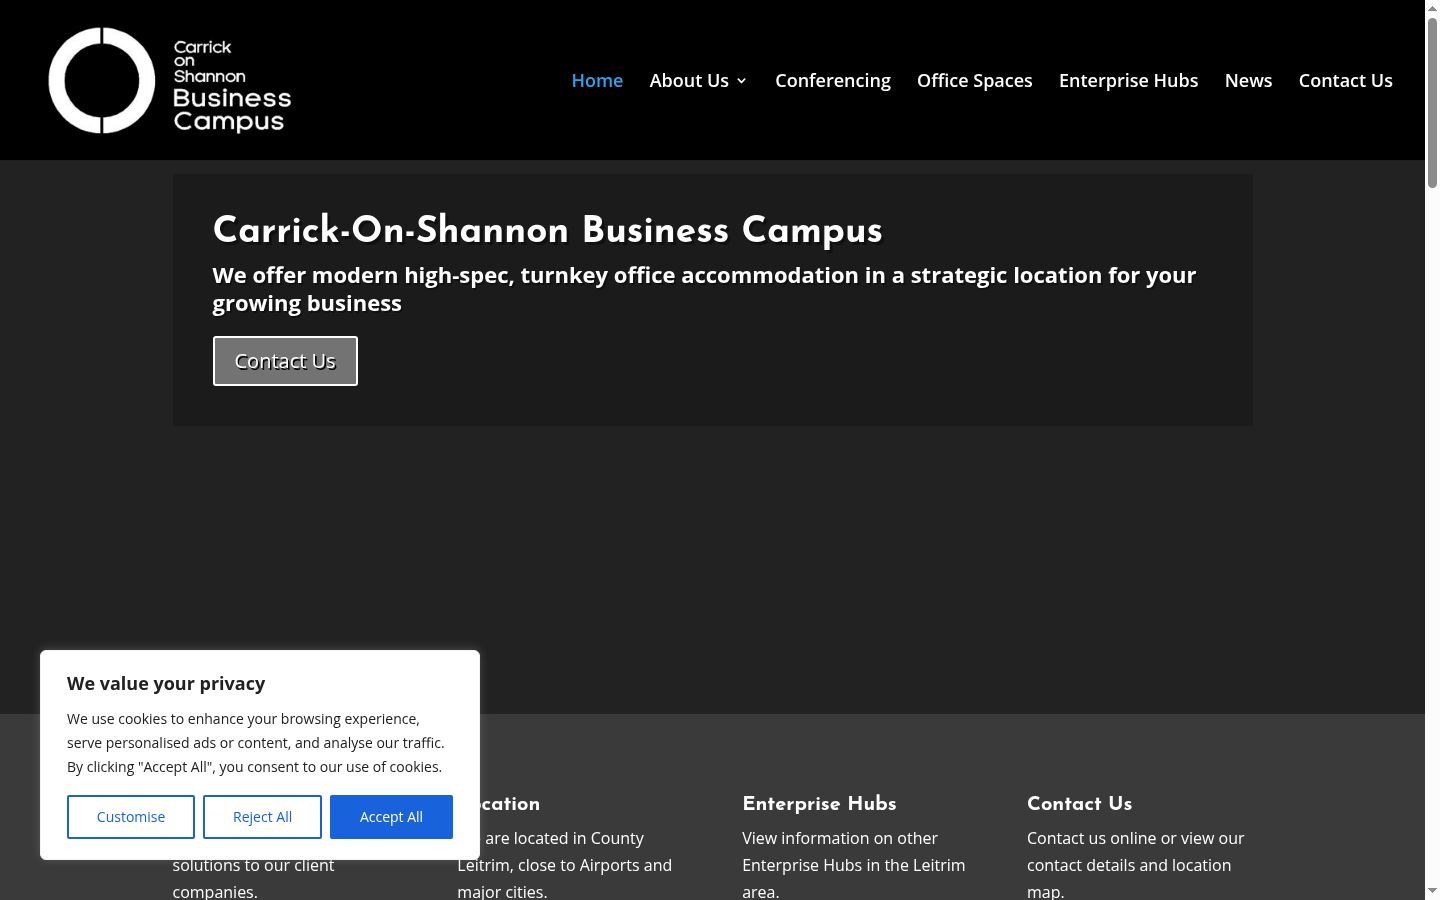Click the Carrick-On-Shannon Business Campus headline
1440x900 pixels.
tap(547, 230)
